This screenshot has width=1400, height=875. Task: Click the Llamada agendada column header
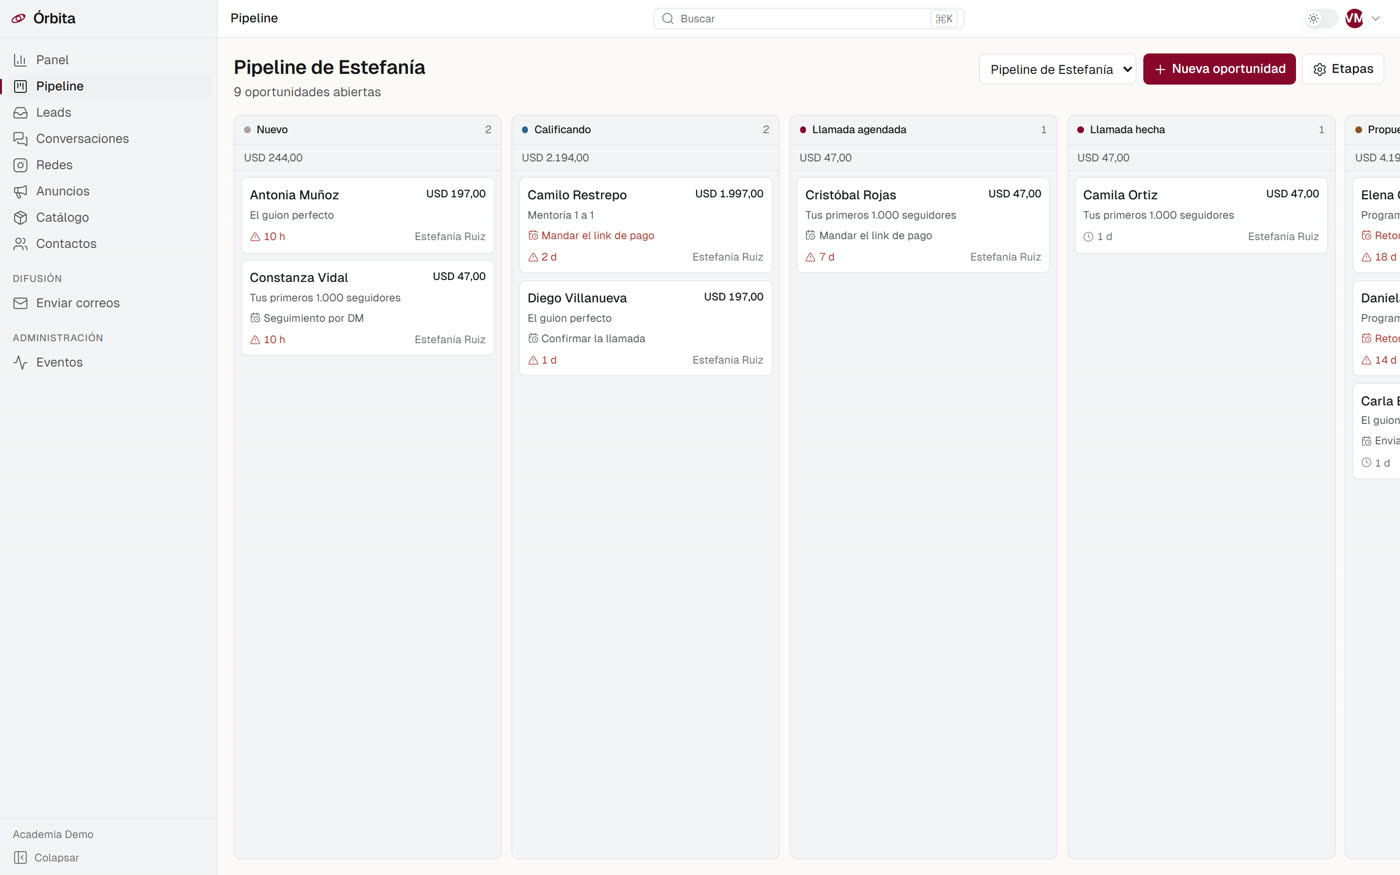[923, 130]
